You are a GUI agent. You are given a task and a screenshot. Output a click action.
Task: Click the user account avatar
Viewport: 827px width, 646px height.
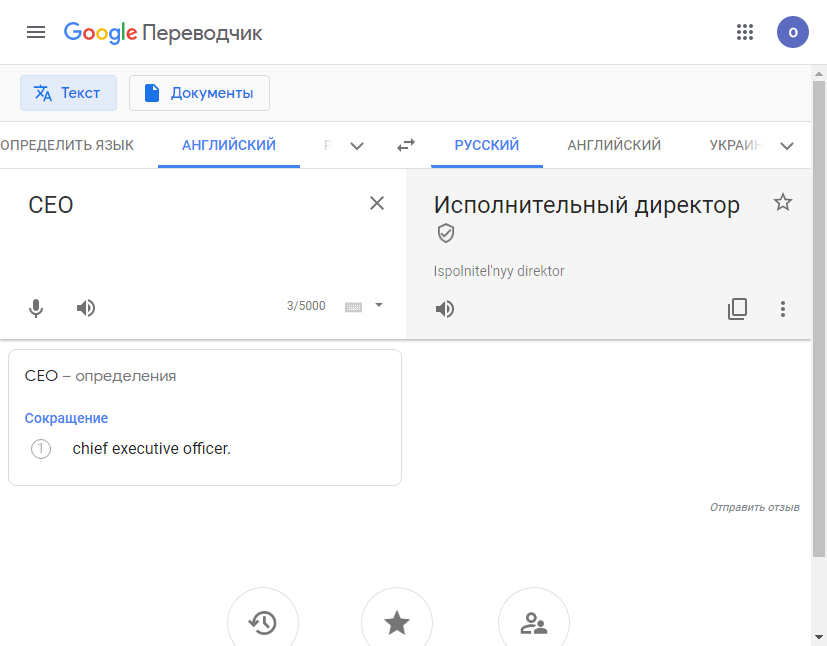pos(792,32)
